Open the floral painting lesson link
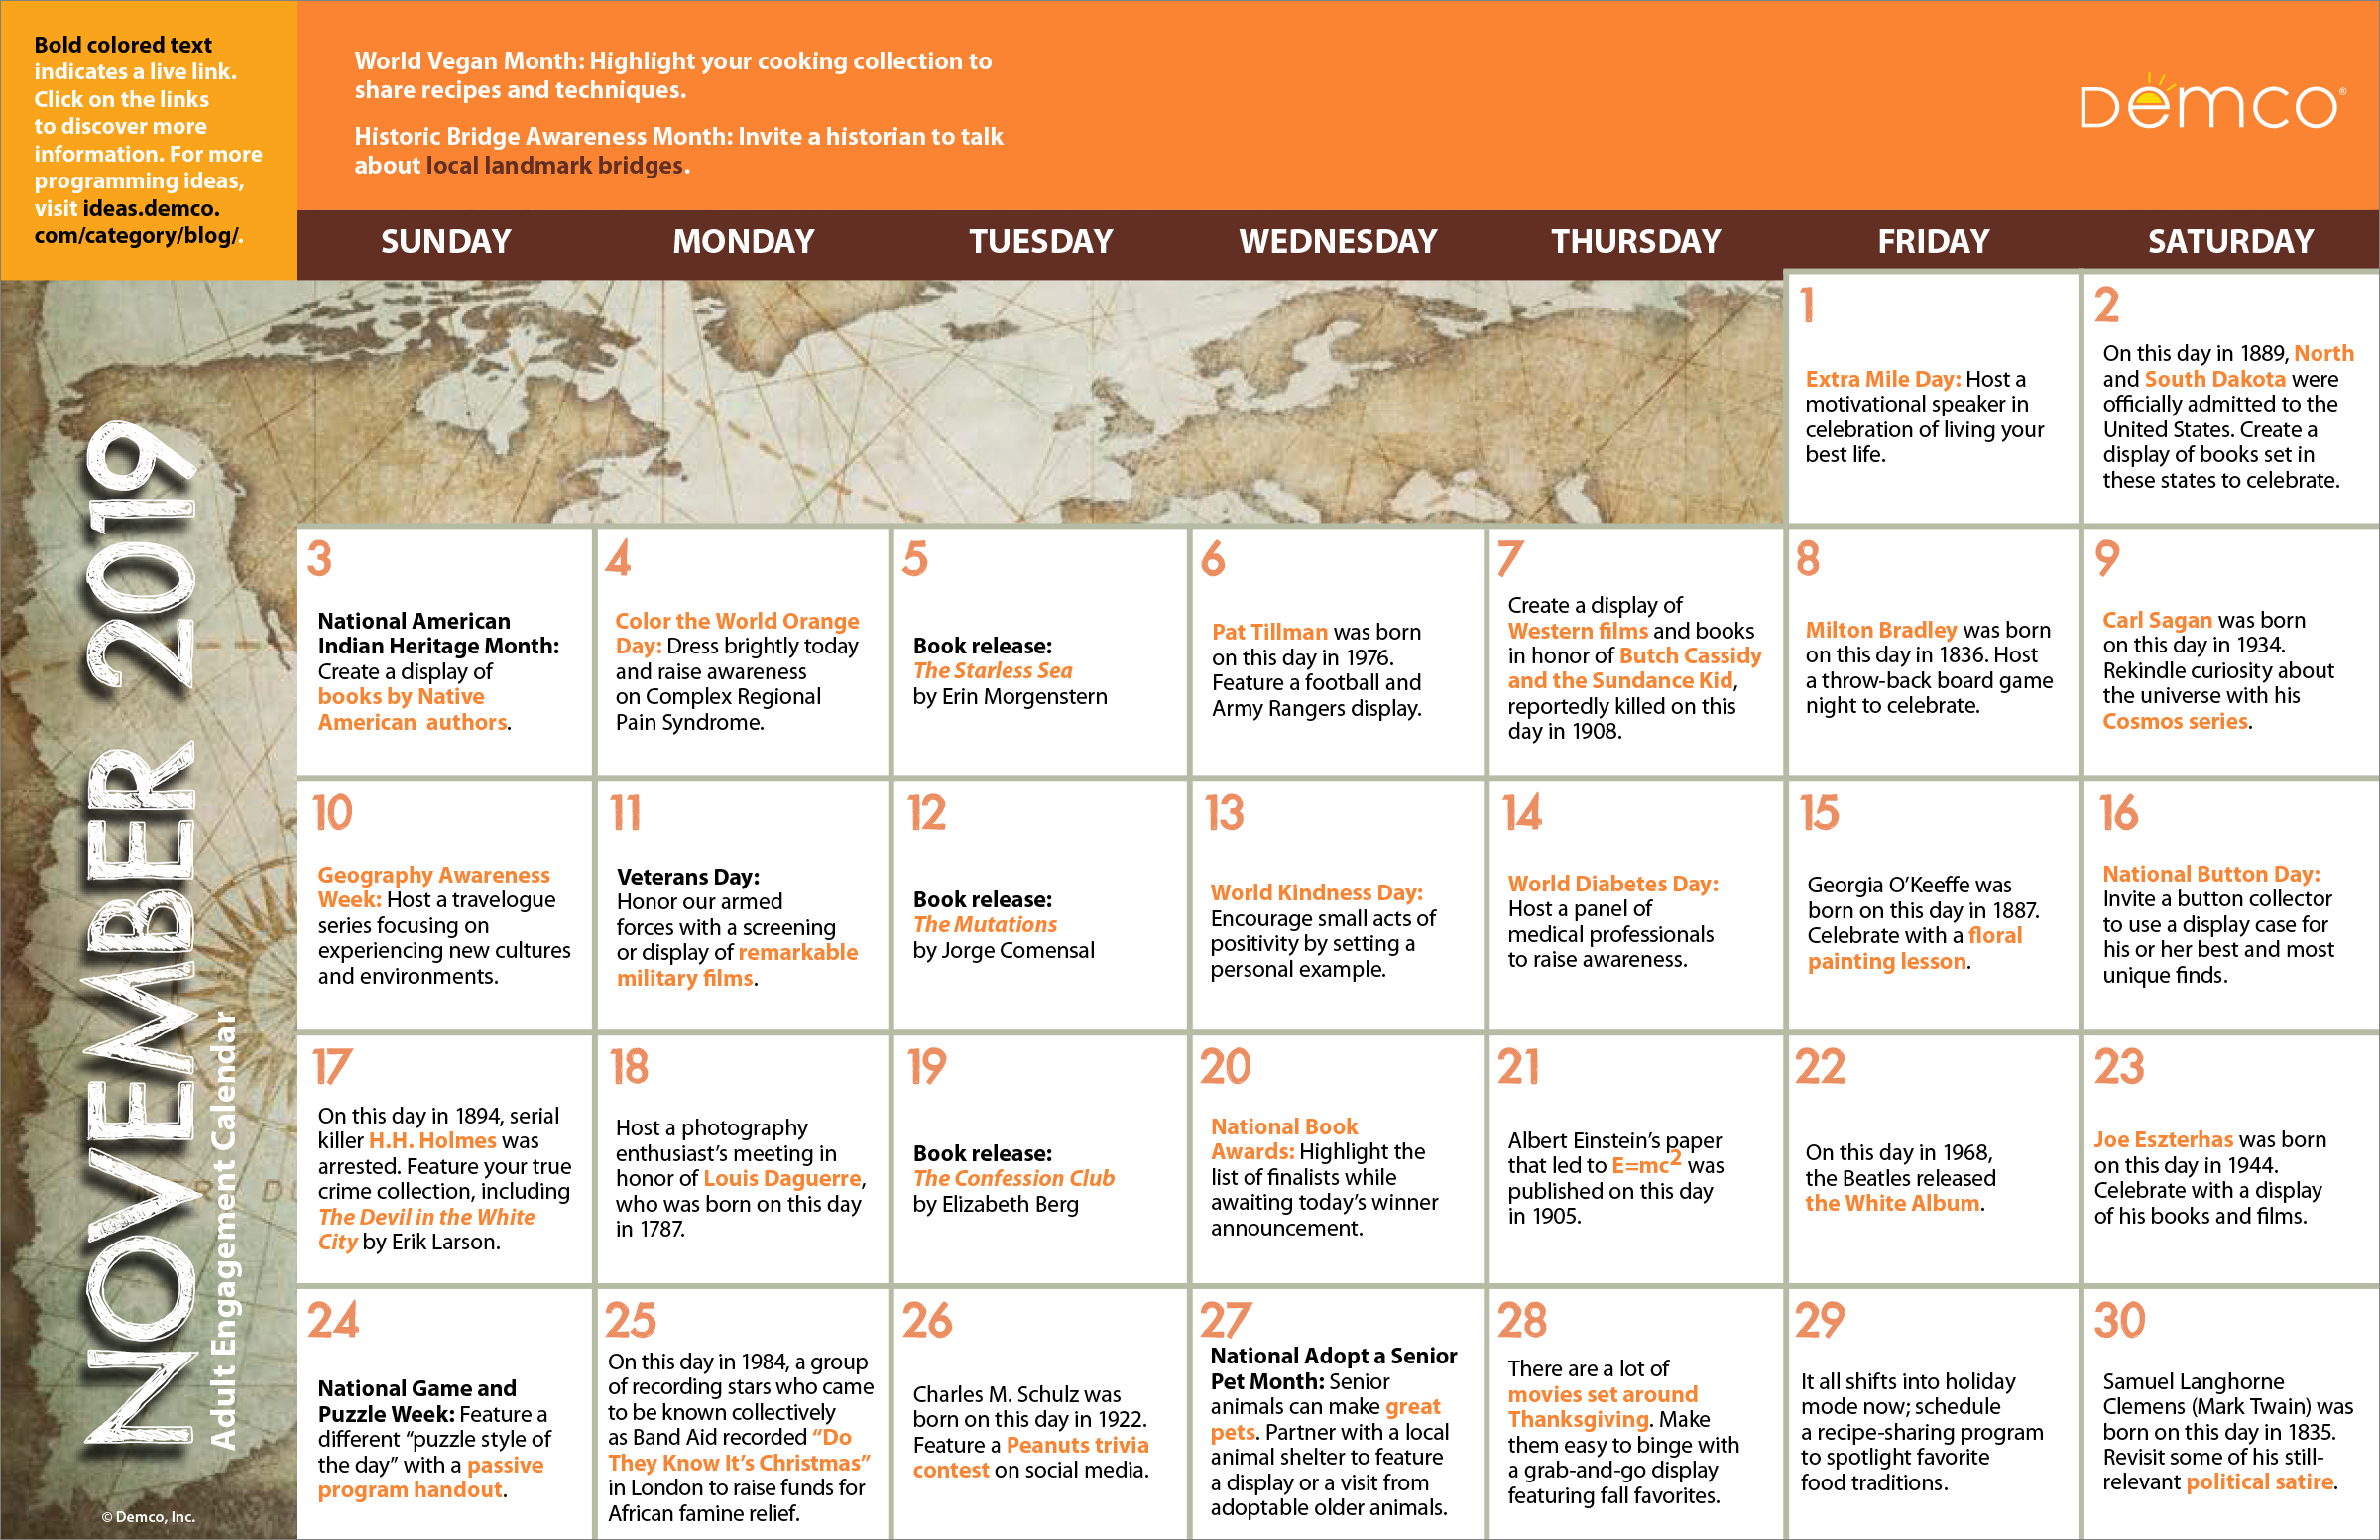The image size is (2380, 1540). [x=1886, y=962]
